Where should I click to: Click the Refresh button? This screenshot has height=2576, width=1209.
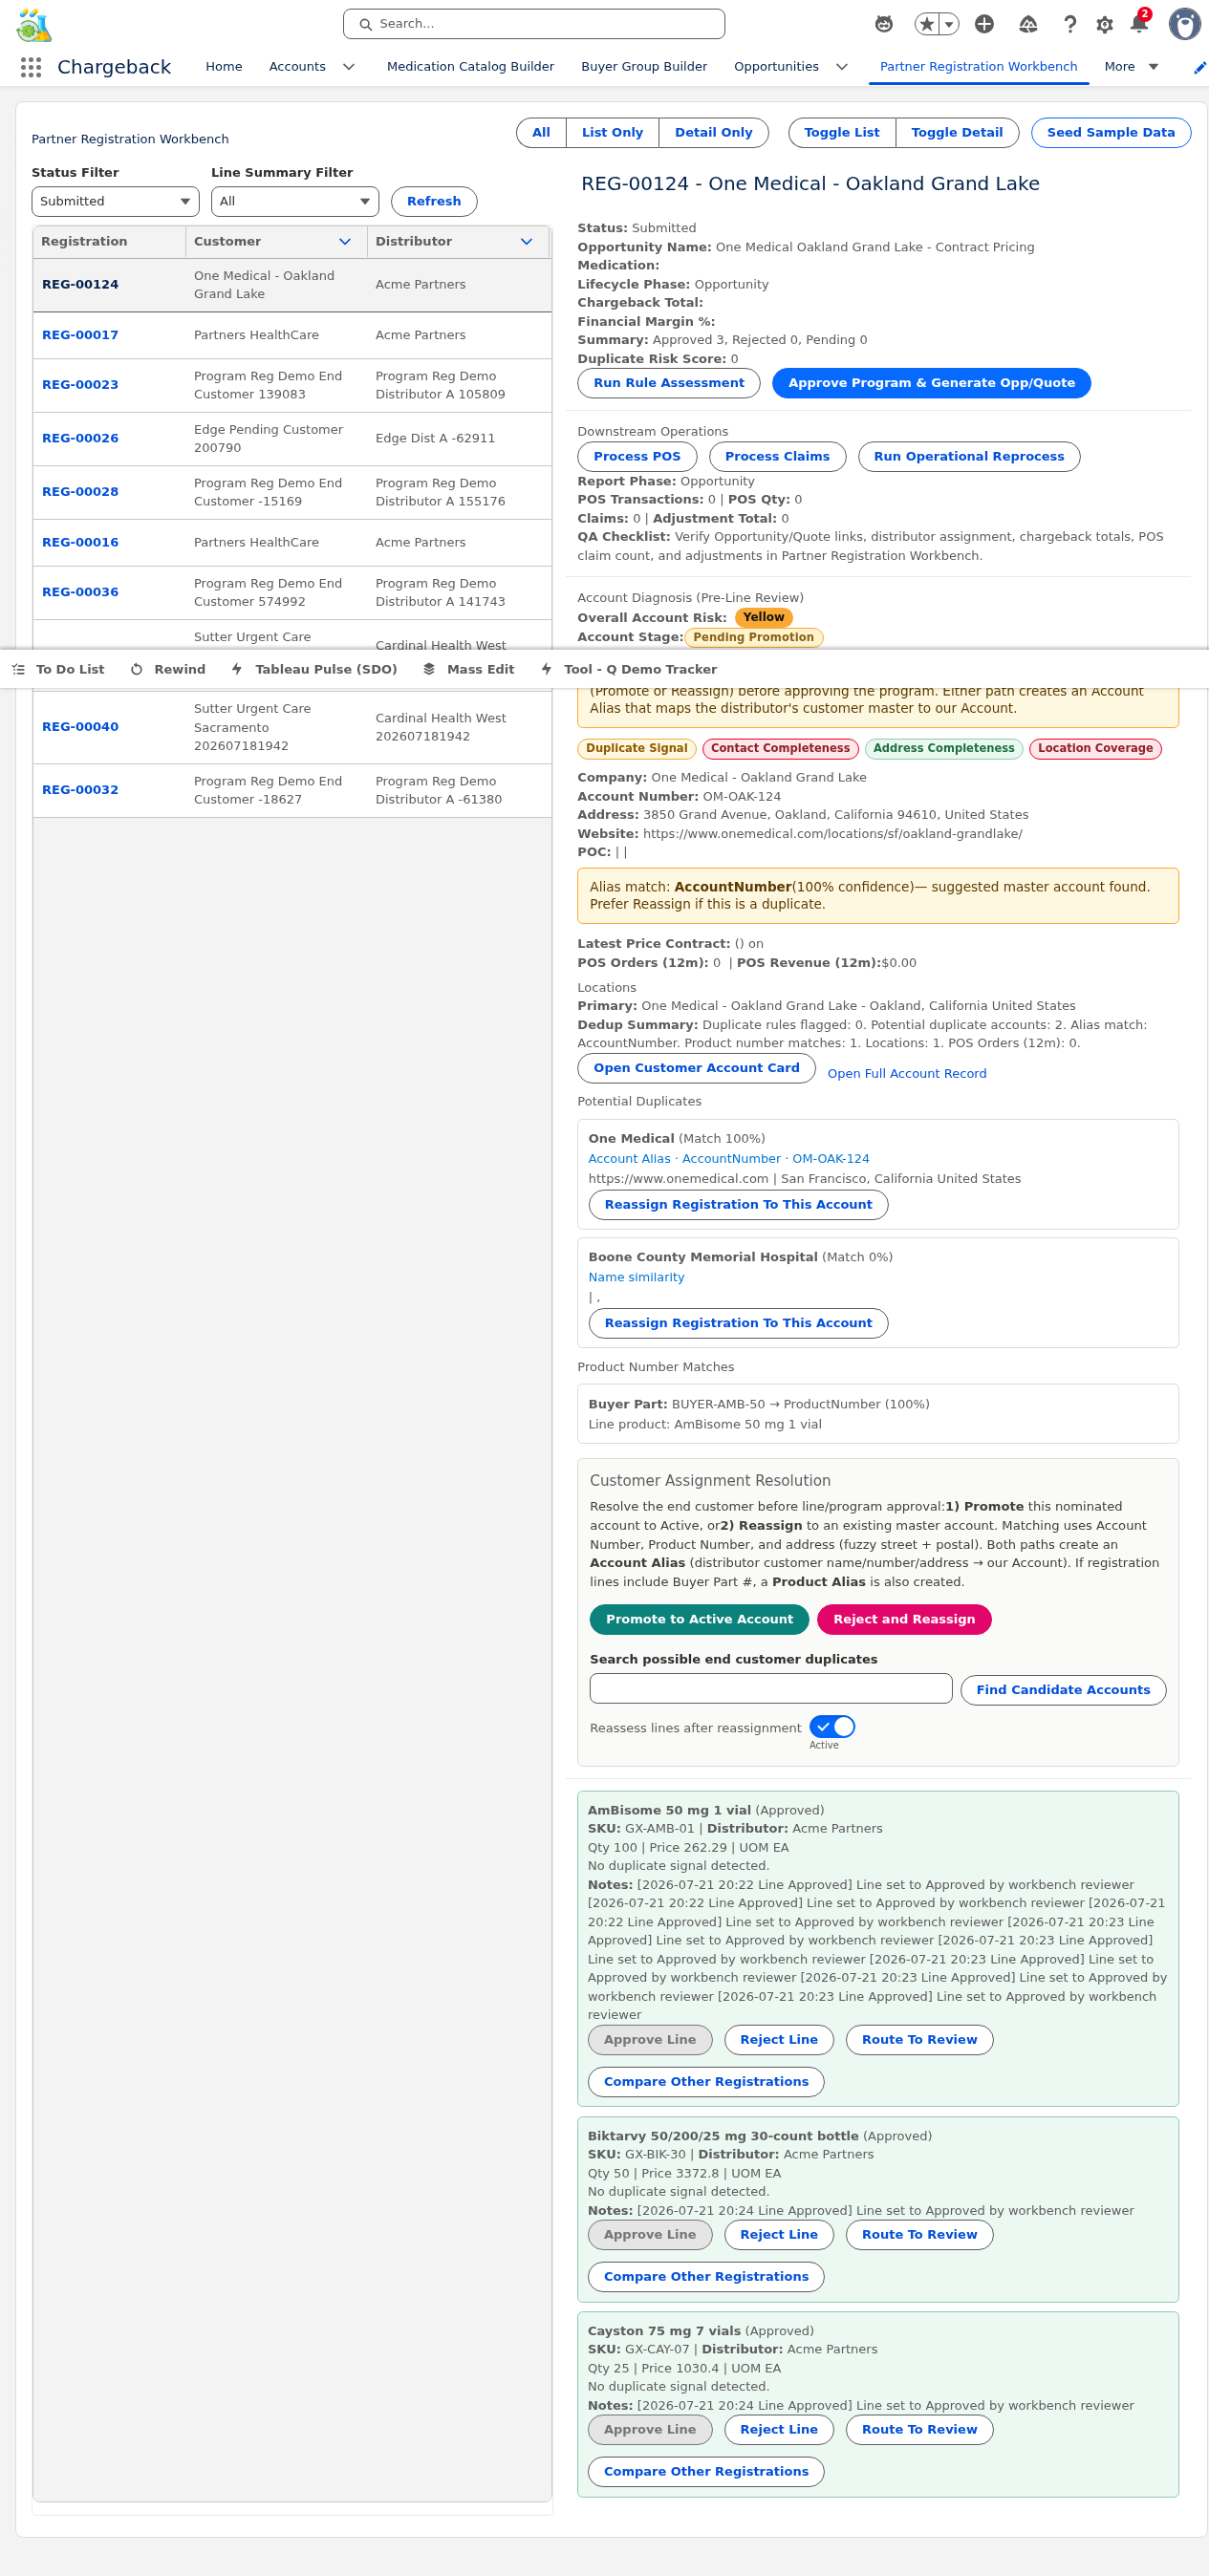point(434,201)
